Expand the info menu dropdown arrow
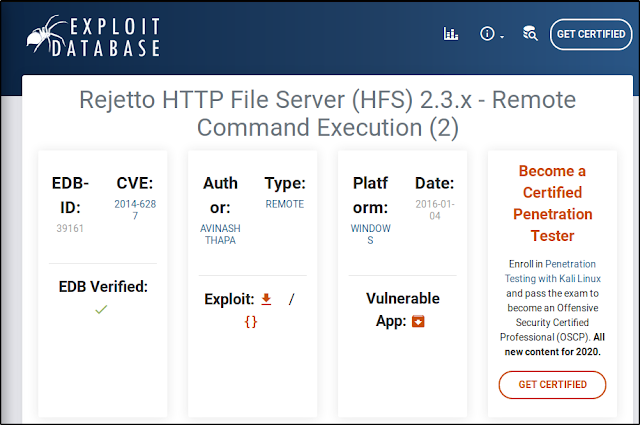 click(502, 36)
